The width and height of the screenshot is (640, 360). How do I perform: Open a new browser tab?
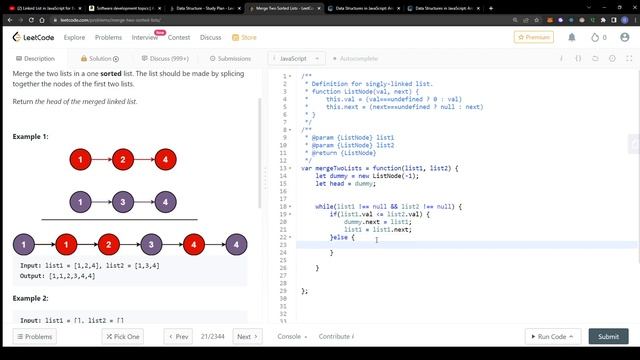[491, 8]
